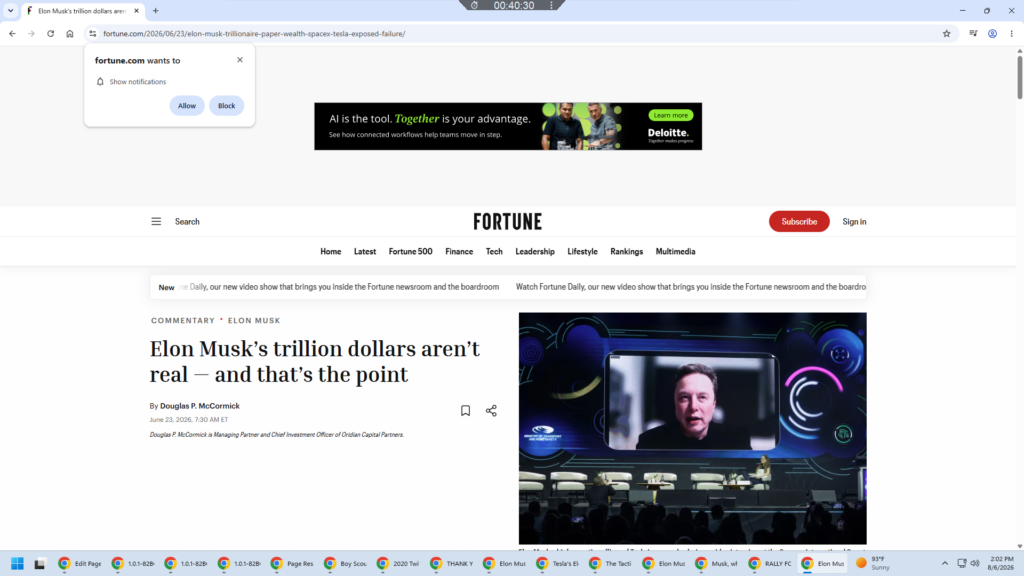
Task: Open a new browser tab
Action: 155,10
